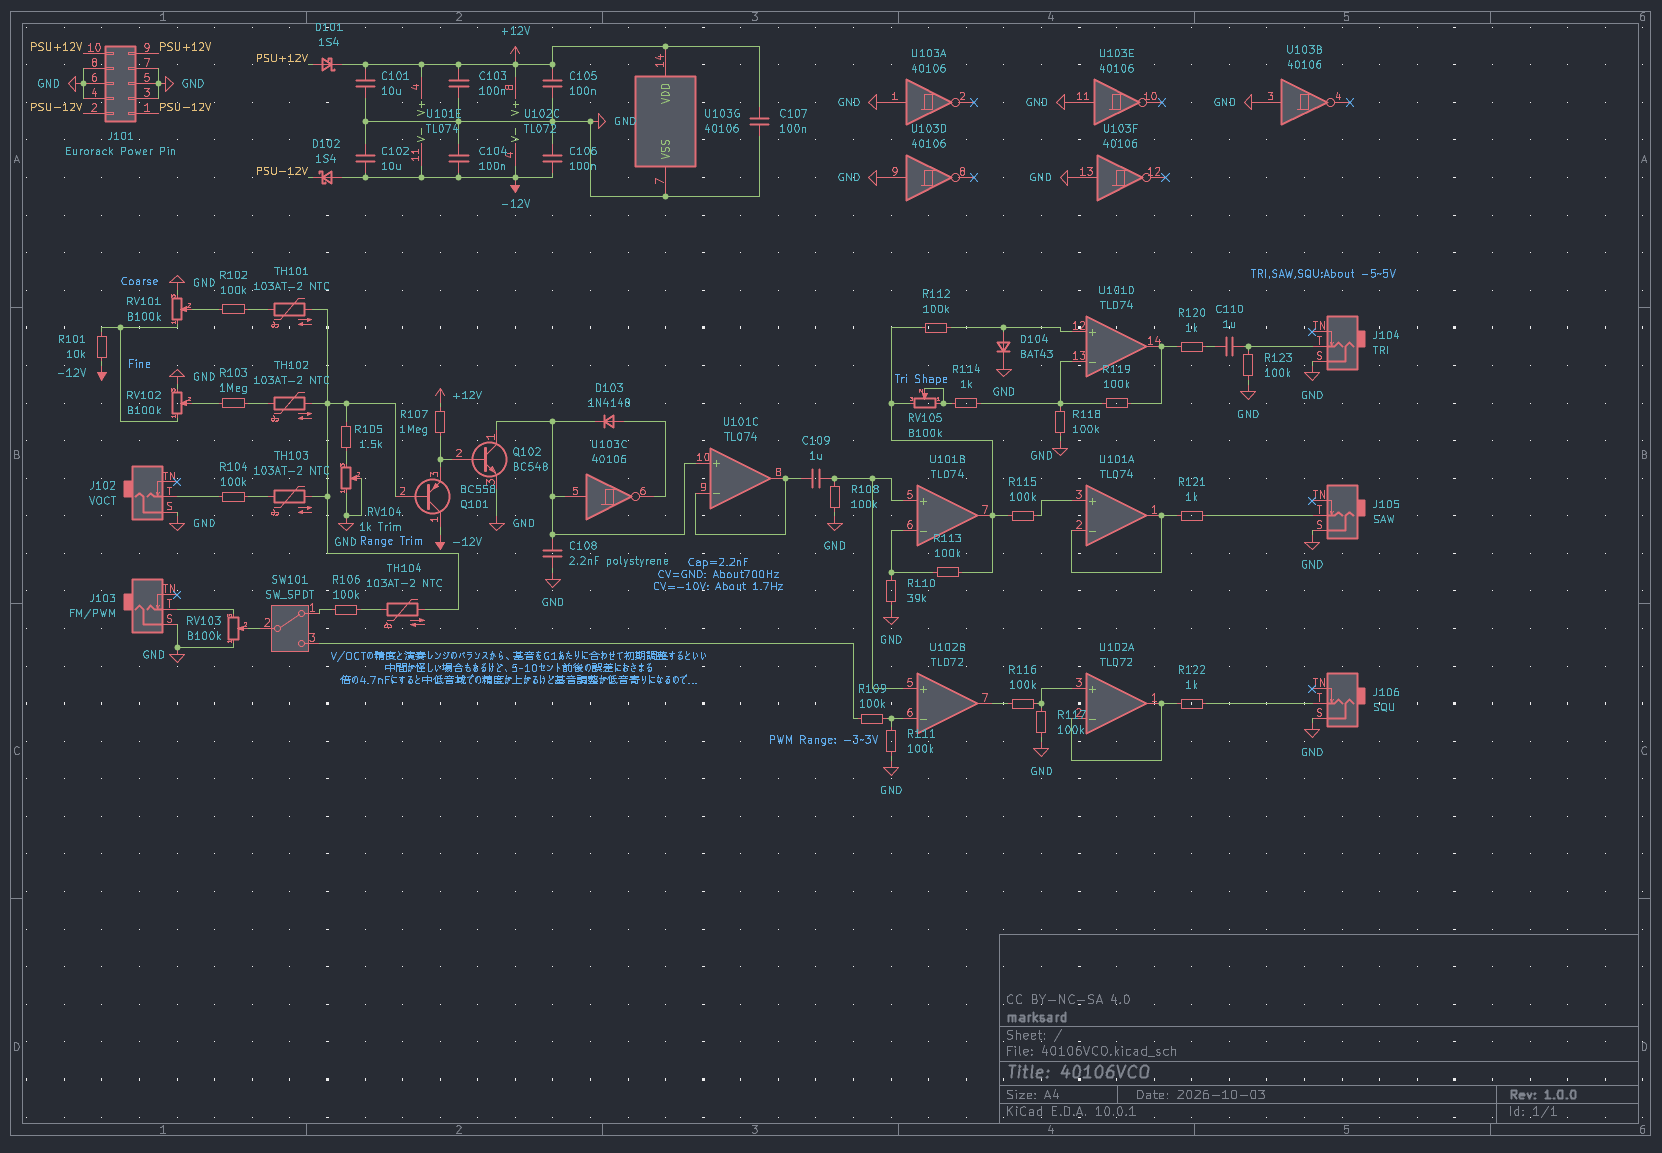Click the "Title: 40106VCO" title block field
Image resolution: width=1662 pixels, height=1153 pixels.
(1079, 1072)
